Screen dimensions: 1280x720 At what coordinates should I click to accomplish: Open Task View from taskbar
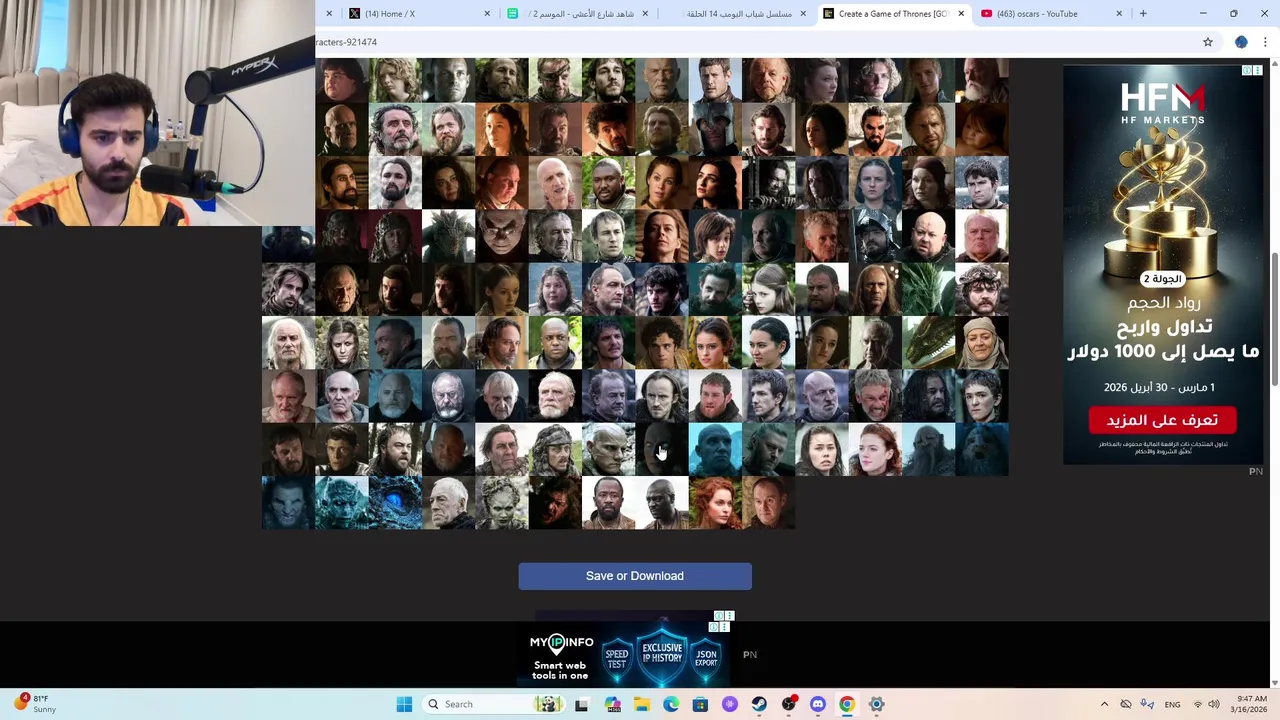581,704
